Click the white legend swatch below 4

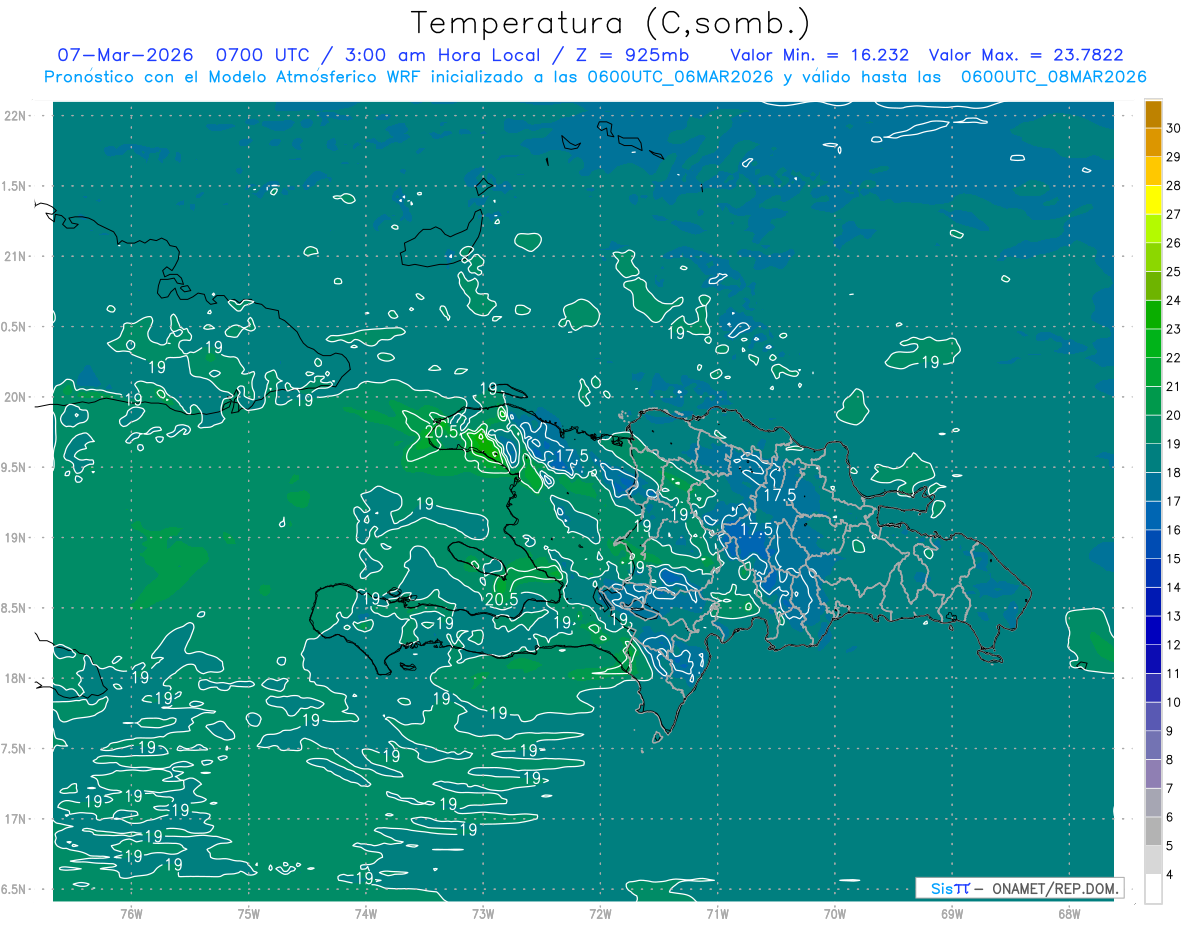click(x=1153, y=889)
